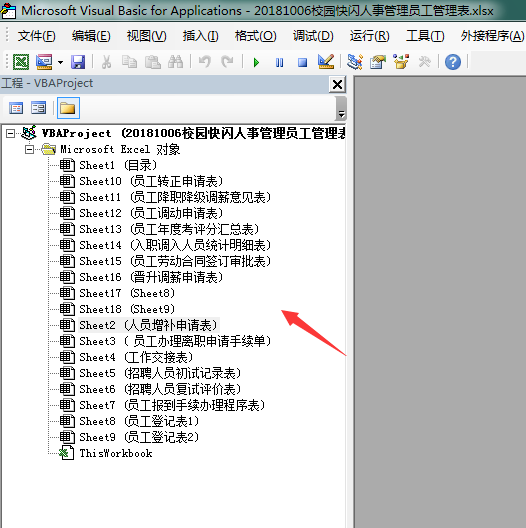The height and width of the screenshot is (528, 526).
Task: Open 格式(O) menu
Action: (x=256, y=36)
